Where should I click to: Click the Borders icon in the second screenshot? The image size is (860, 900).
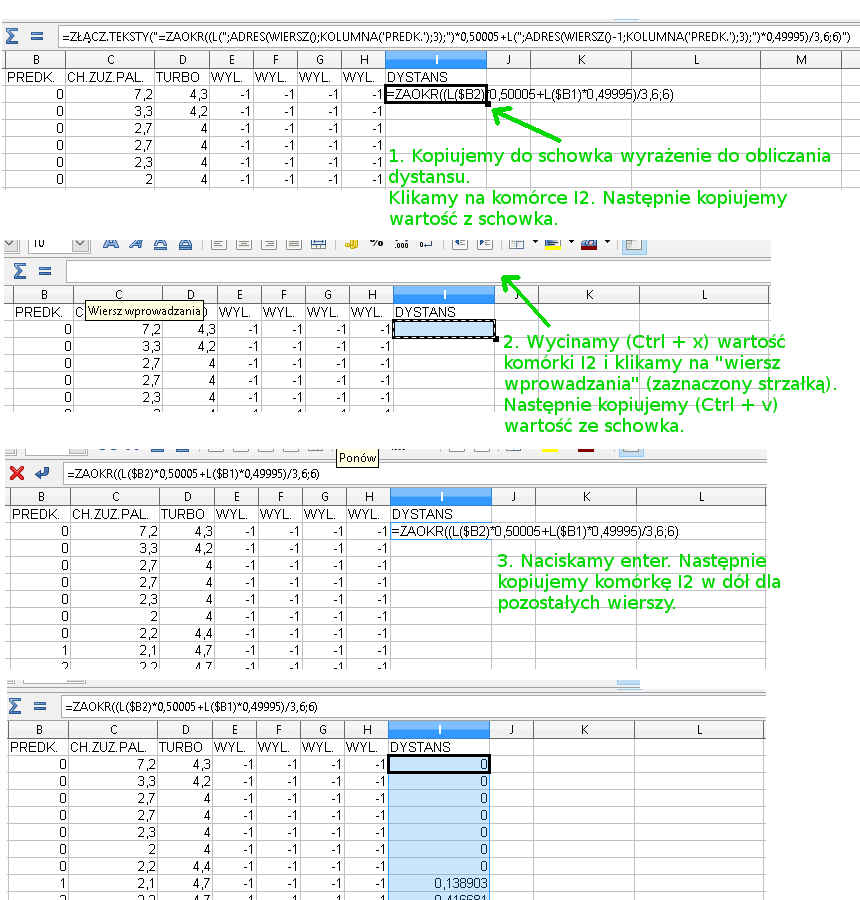516,244
